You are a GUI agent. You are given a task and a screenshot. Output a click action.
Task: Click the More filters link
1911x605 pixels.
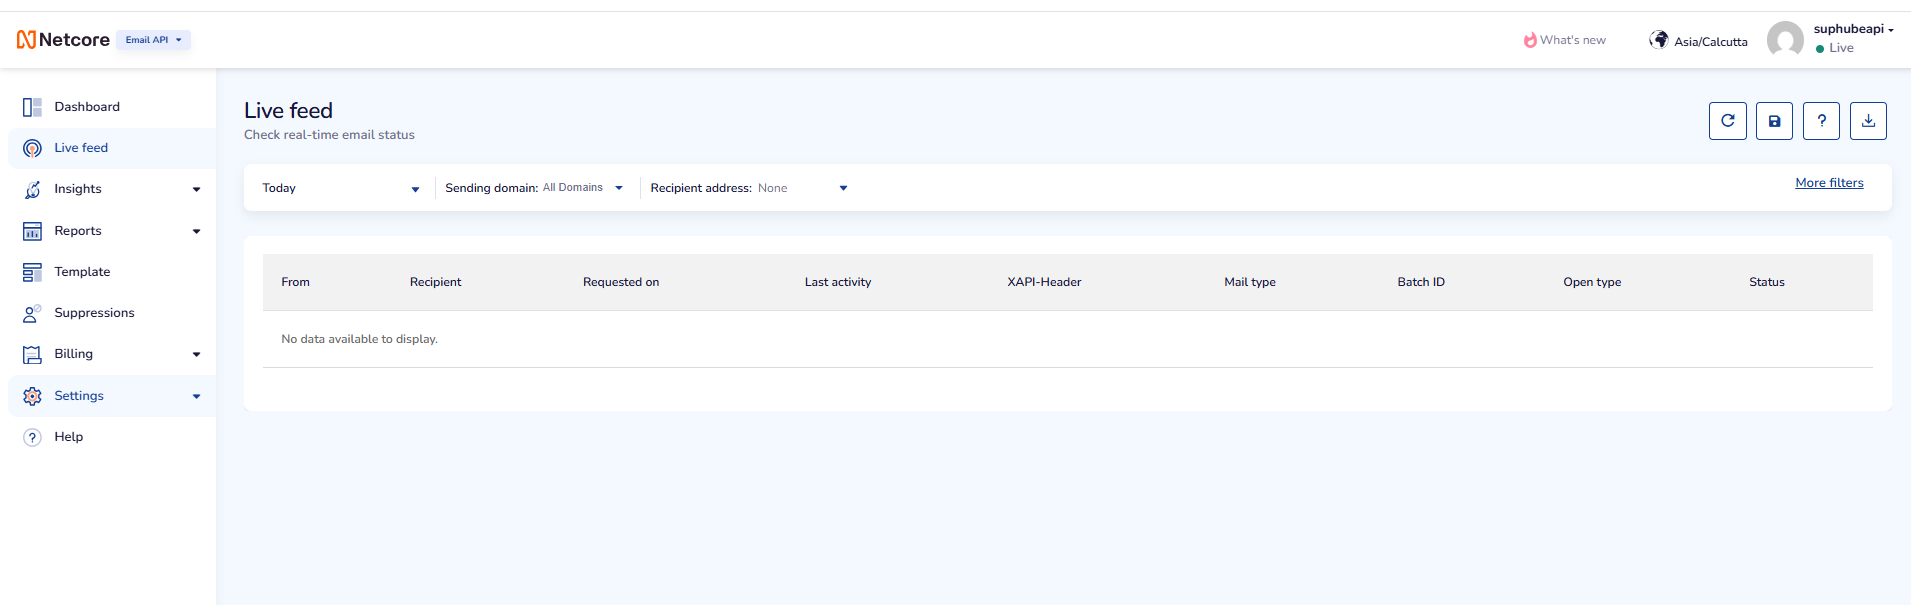click(x=1829, y=183)
